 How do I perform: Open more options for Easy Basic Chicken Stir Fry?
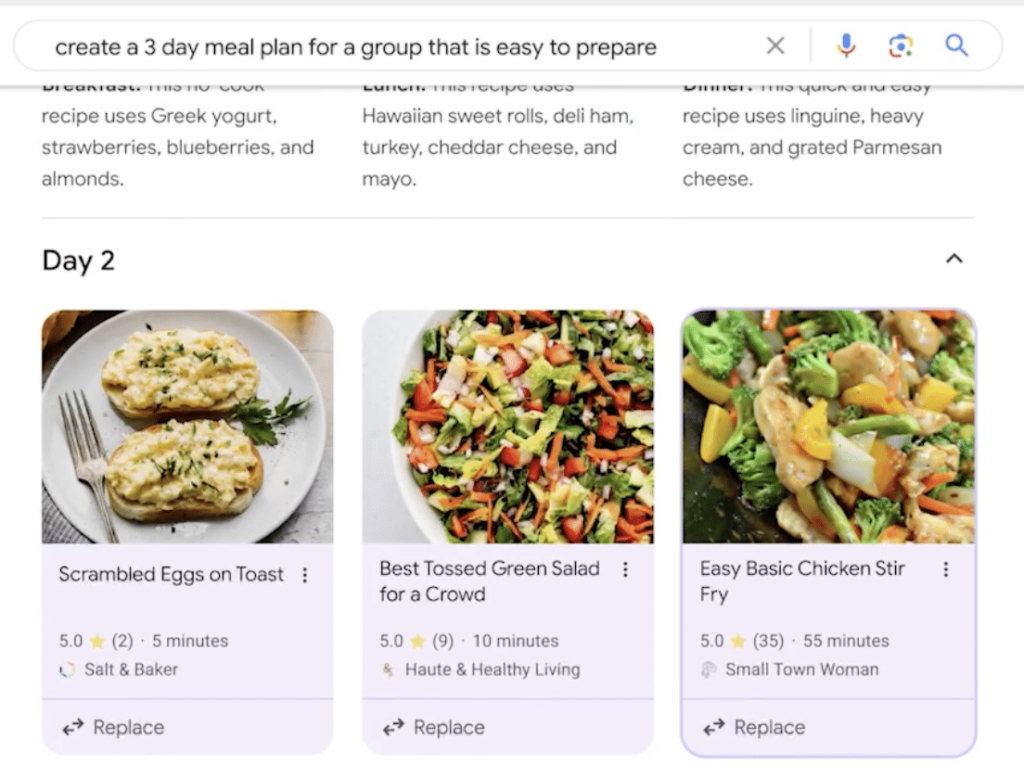click(946, 570)
